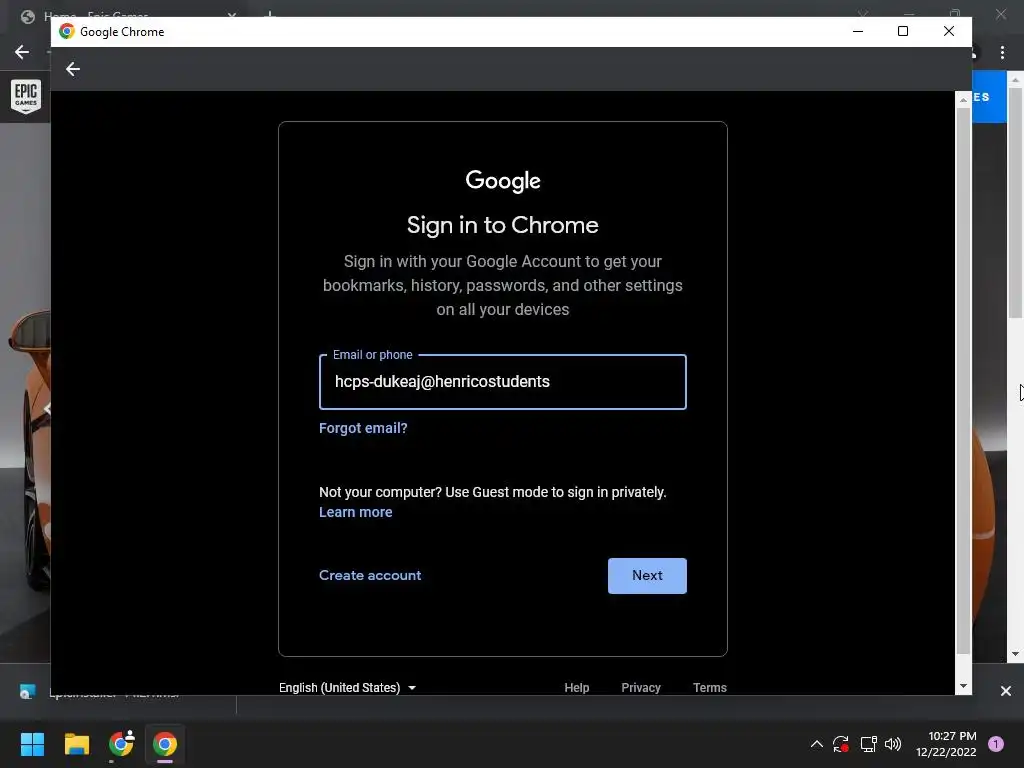Click the sync status tray icon
This screenshot has width=1024, height=768.
click(840, 744)
